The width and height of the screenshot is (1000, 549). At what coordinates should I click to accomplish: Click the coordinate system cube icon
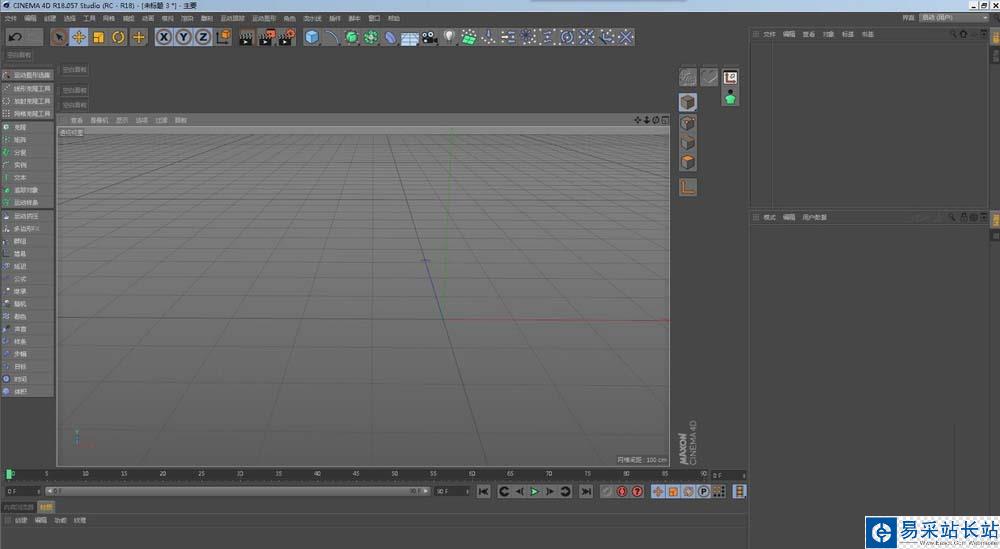tap(222, 37)
